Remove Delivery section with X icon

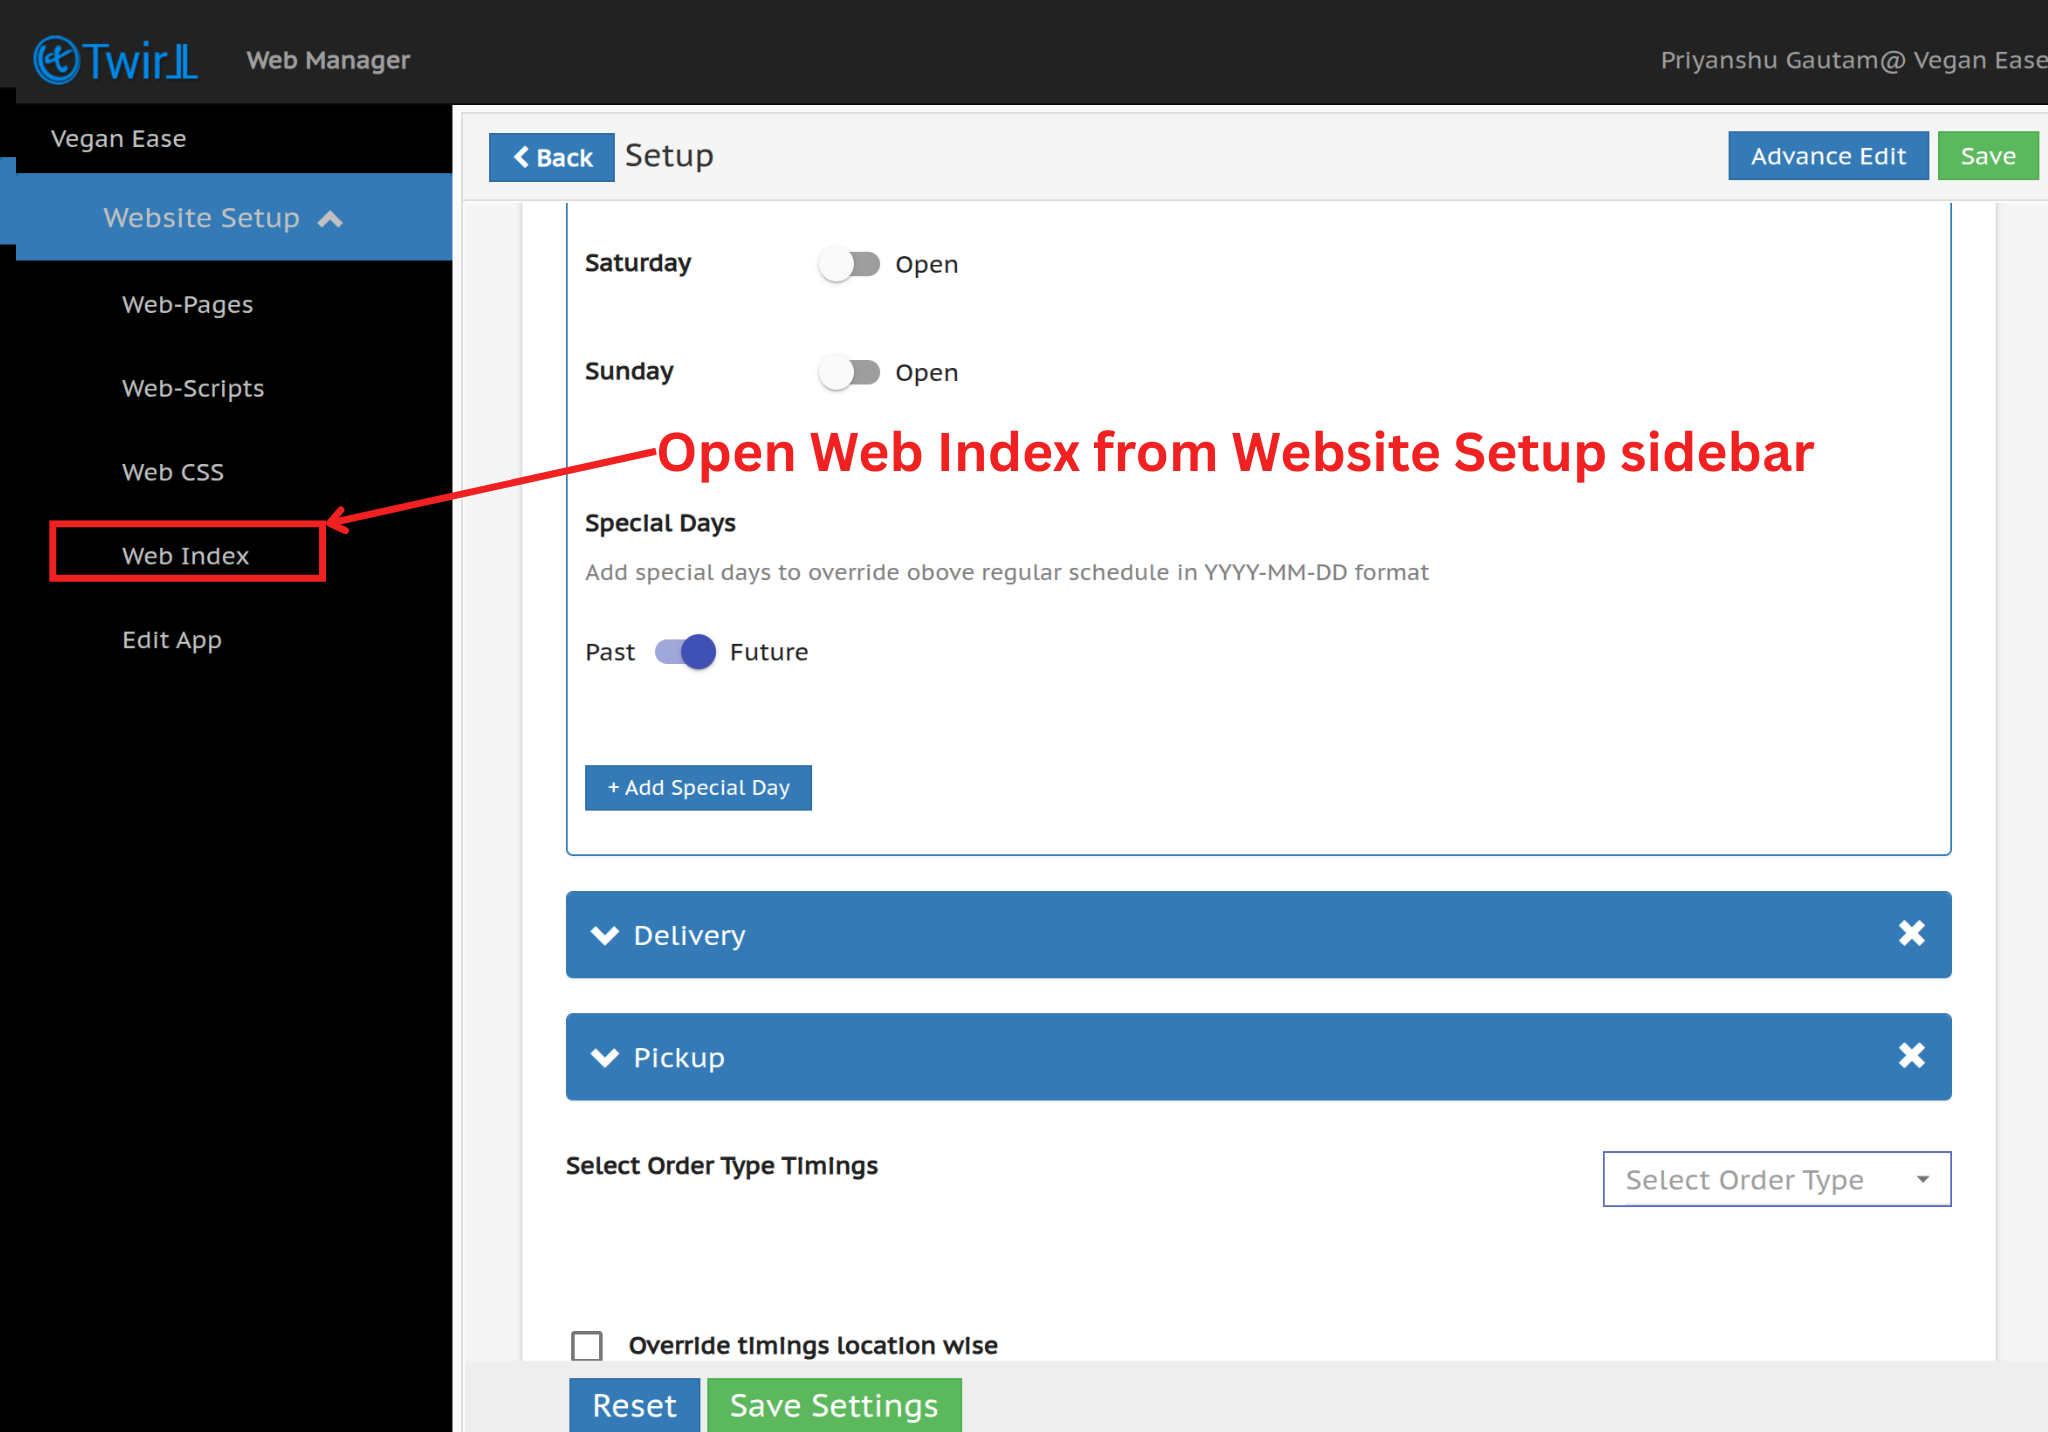pyautogui.click(x=1911, y=934)
